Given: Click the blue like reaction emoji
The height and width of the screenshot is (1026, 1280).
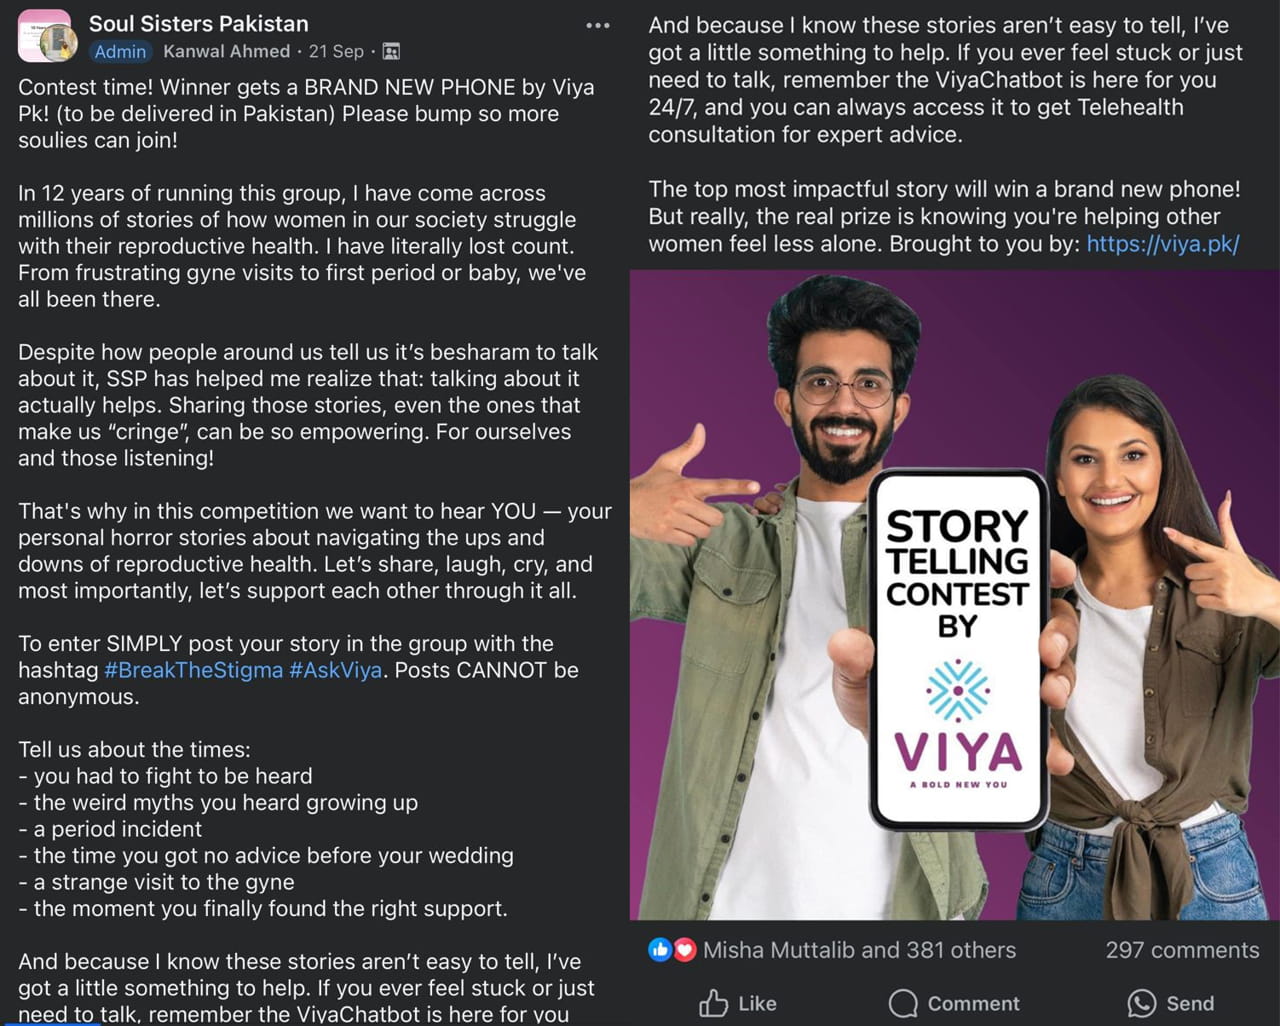Looking at the screenshot, I should 660,950.
